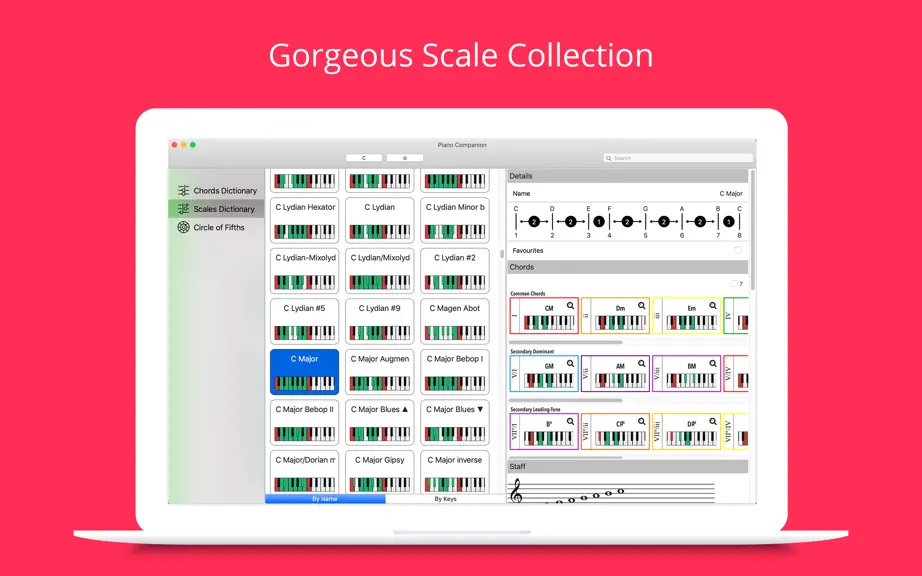The width and height of the screenshot is (922, 576).
Task: Click Common Chords horizontal scrollbar
Action: [x=566, y=342]
